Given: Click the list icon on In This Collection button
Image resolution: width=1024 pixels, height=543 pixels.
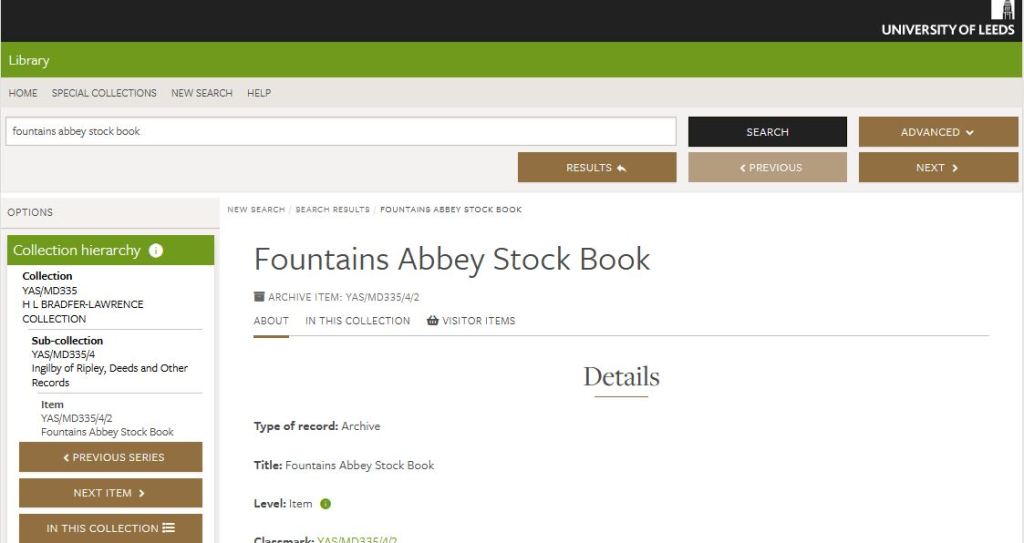Looking at the screenshot, I should coord(168,528).
